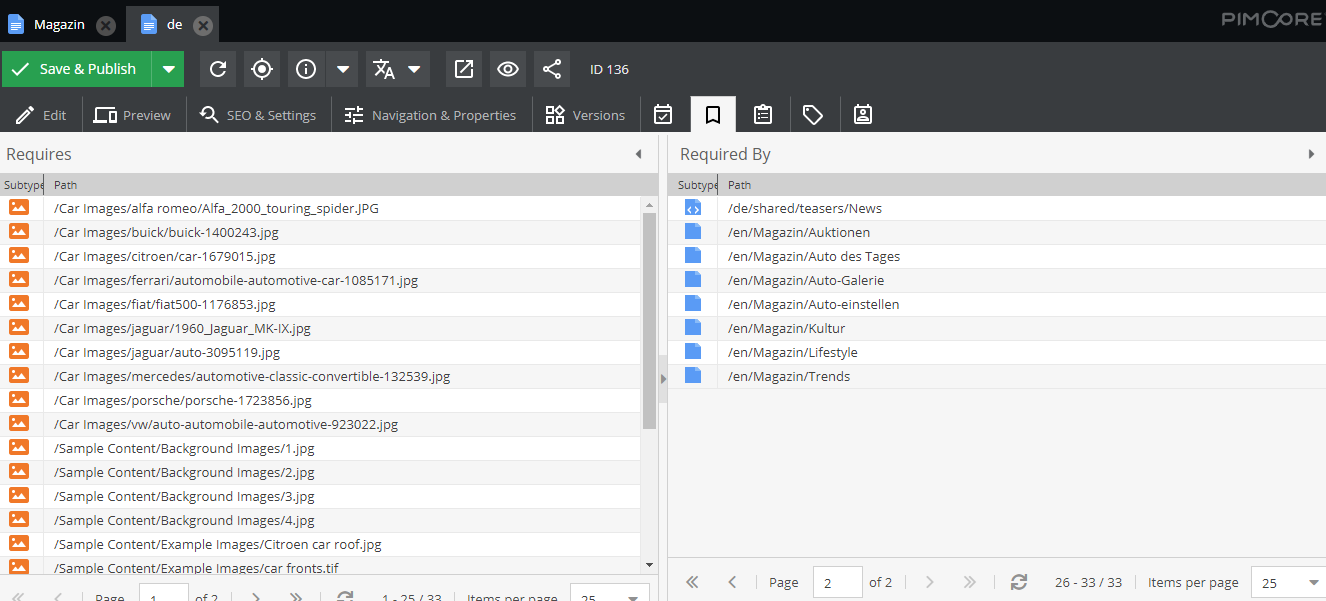Viewport: 1326px width, 601px height.
Task: Open document in new window via external-link icon
Action: tap(463, 69)
